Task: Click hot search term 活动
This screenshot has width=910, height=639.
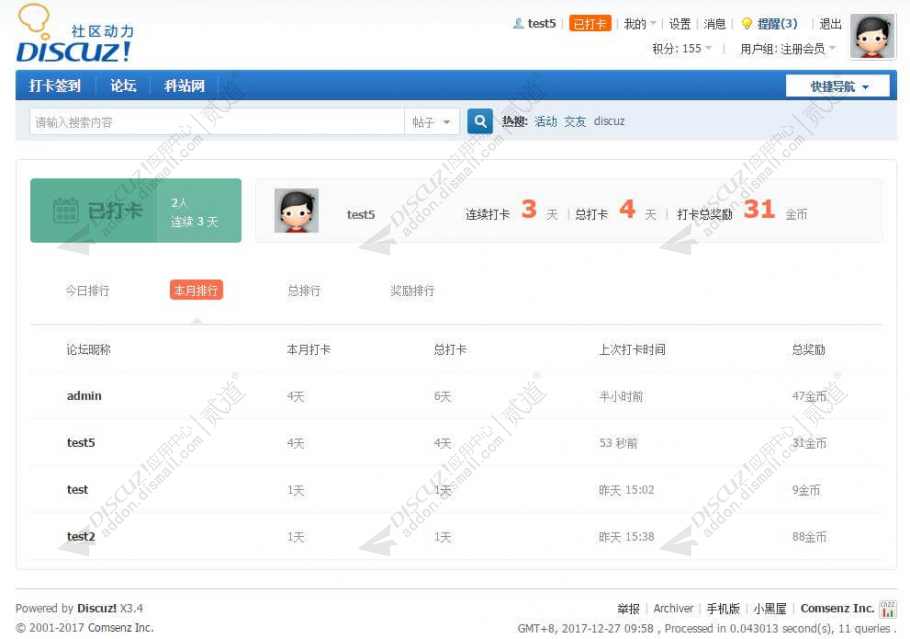Action: pos(546,121)
